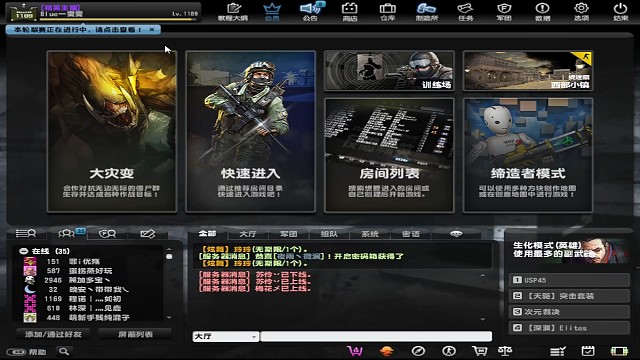Open the 缔造者模式 studio mode card
640x360 pixels.
click(x=528, y=155)
